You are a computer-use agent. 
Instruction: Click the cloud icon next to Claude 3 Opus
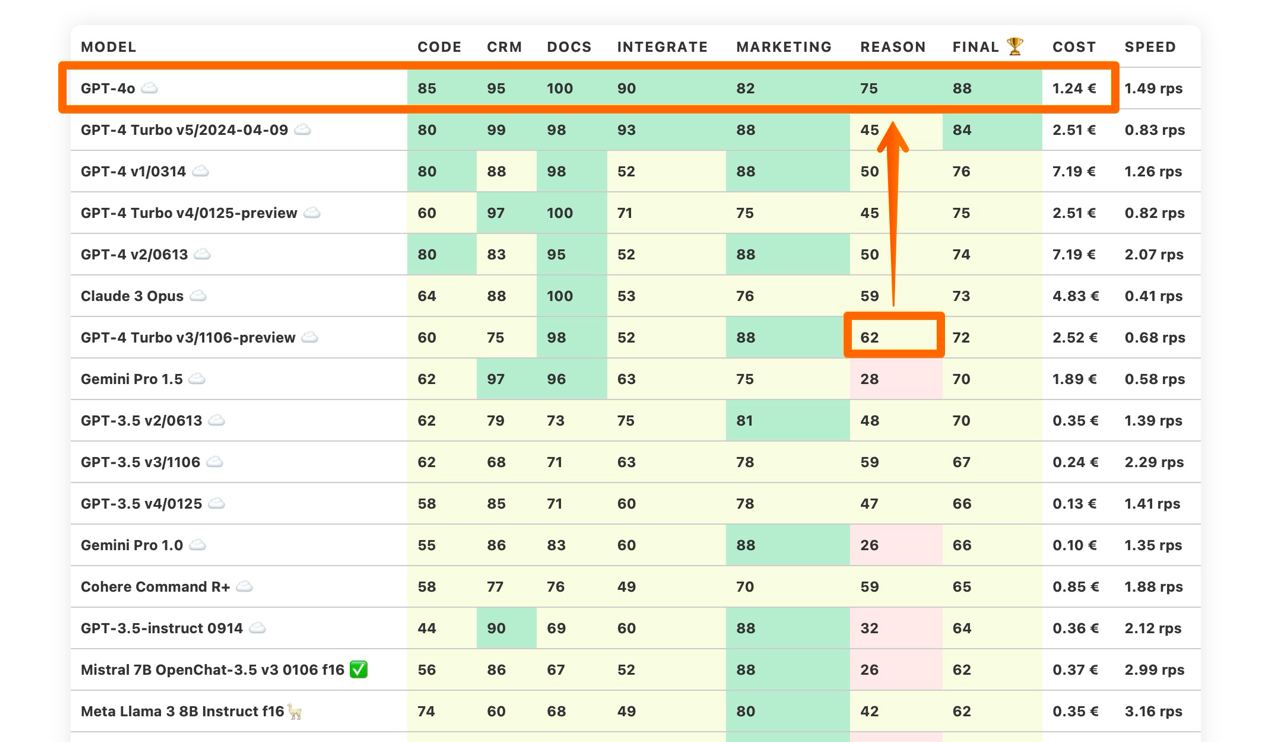pos(198,296)
